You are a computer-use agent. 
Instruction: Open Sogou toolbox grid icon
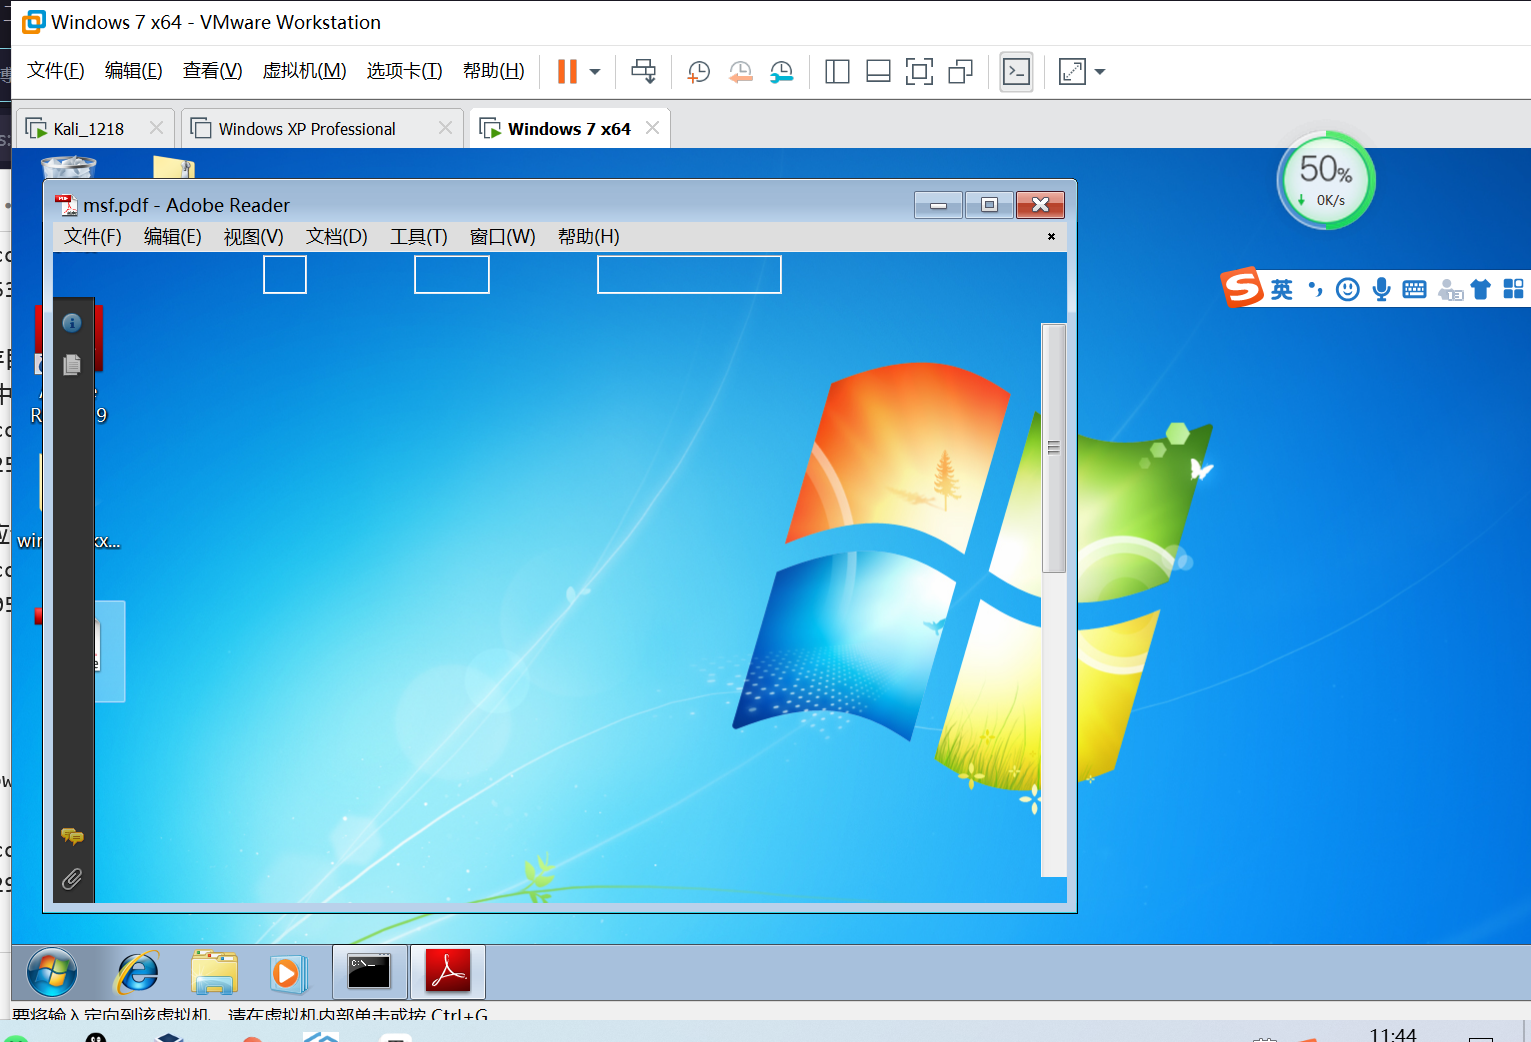[x=1514, y=289]
